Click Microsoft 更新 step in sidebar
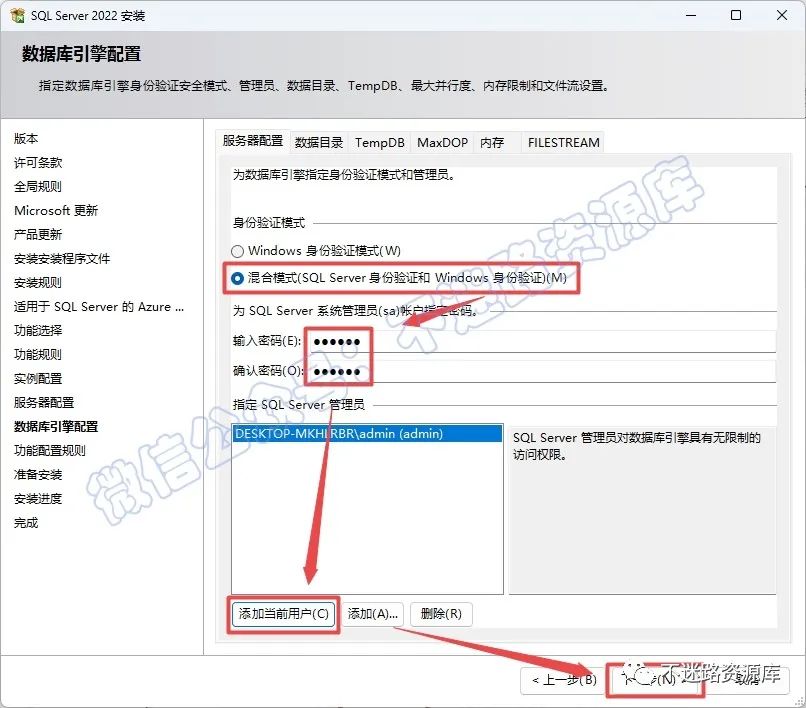Image resolution: width=806 pixels, height=708 pixels. click(x=56, y=210)
